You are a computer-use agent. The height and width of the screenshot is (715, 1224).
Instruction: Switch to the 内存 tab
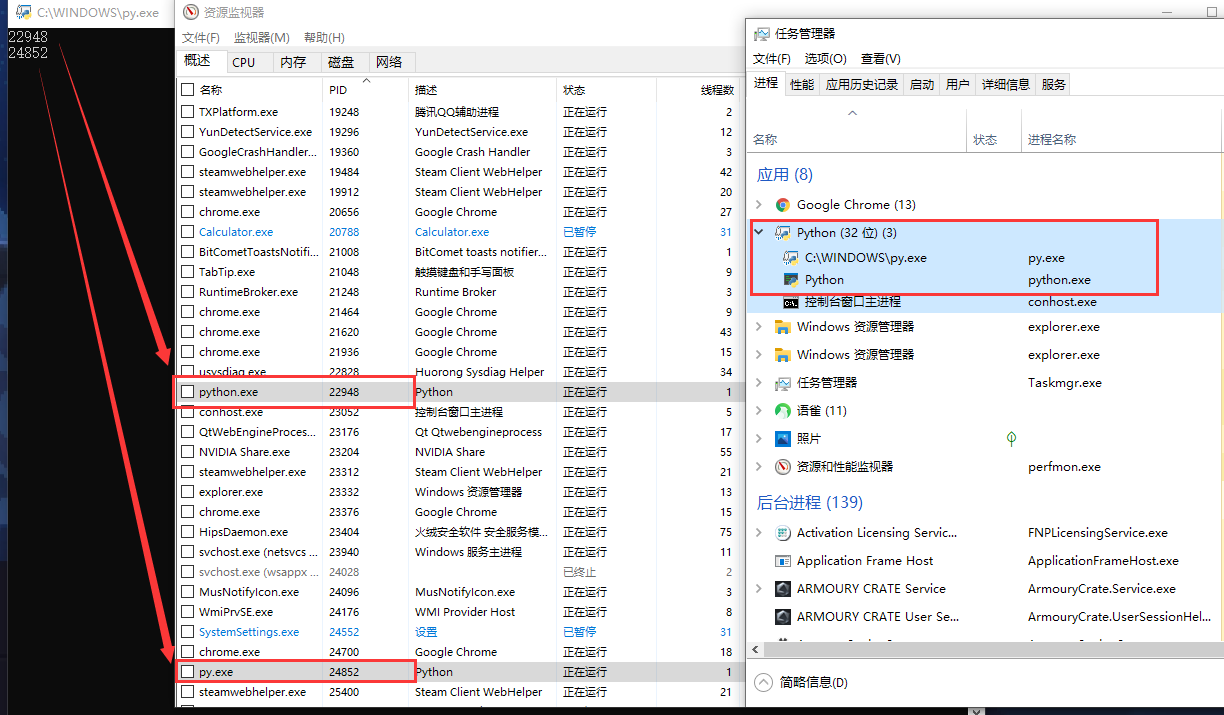(293, 62)
